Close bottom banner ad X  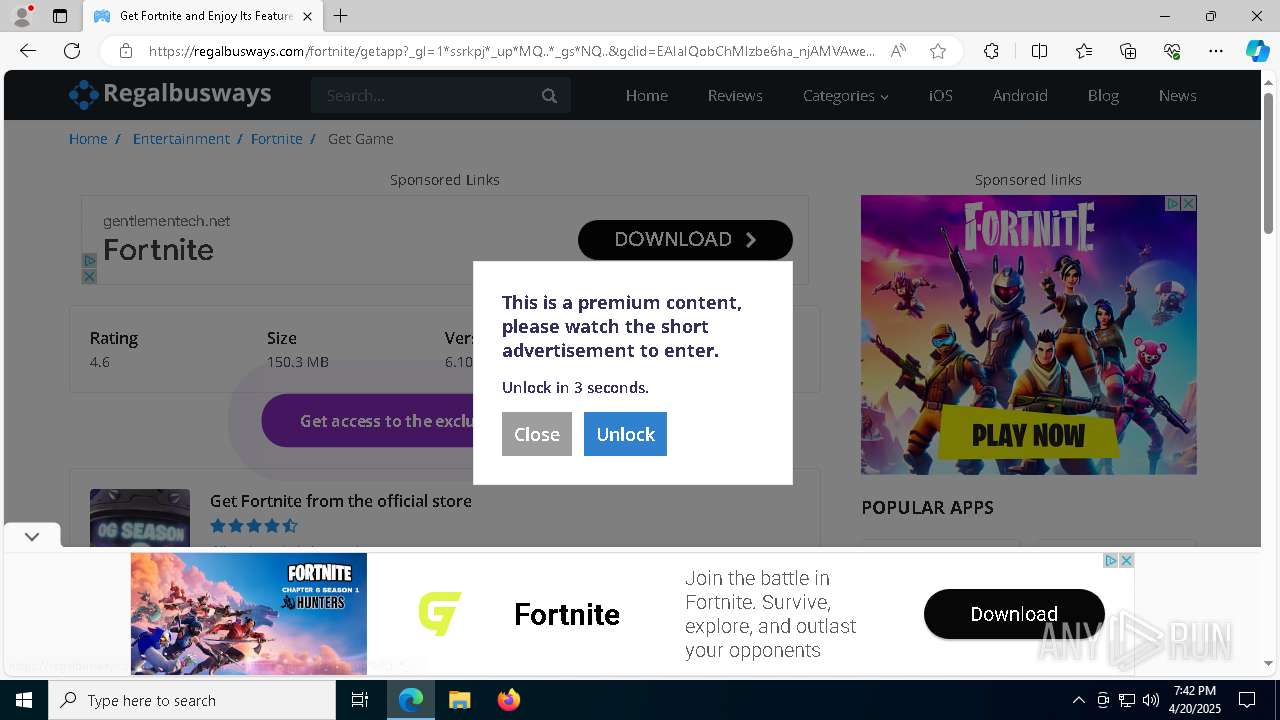coord(1126,560)
